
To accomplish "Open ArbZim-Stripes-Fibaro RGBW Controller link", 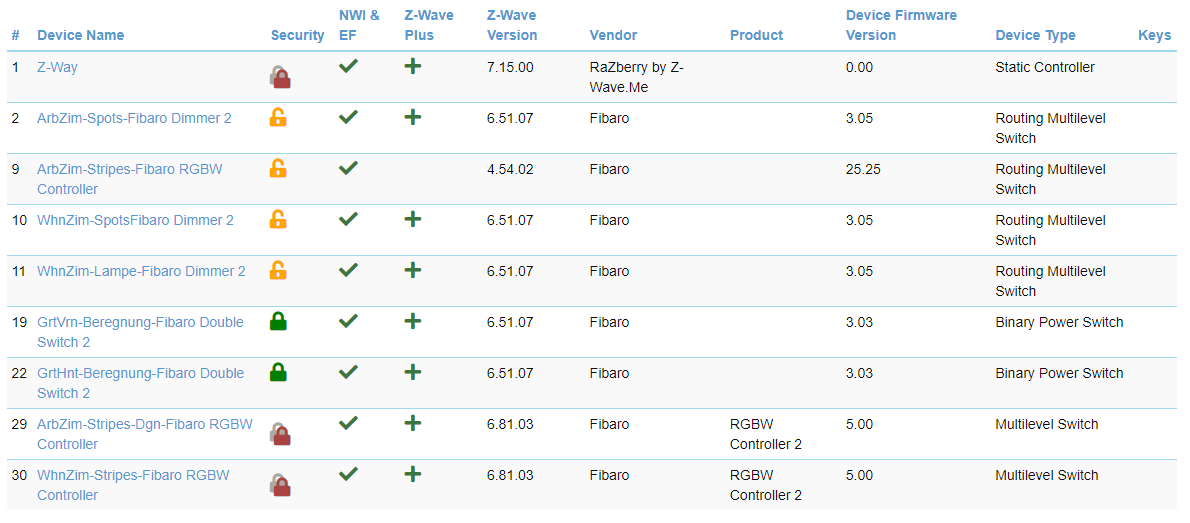I will (130, 178).
